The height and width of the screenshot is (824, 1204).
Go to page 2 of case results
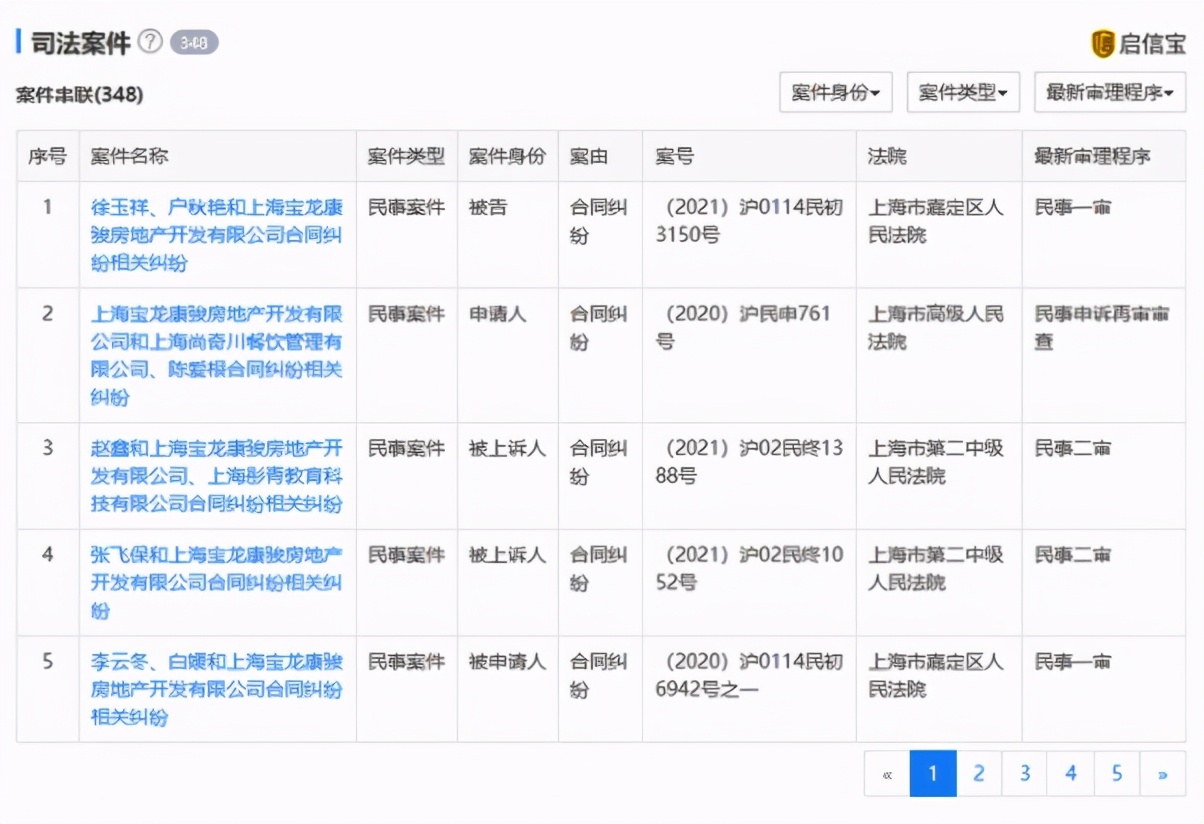click(978, 773)
